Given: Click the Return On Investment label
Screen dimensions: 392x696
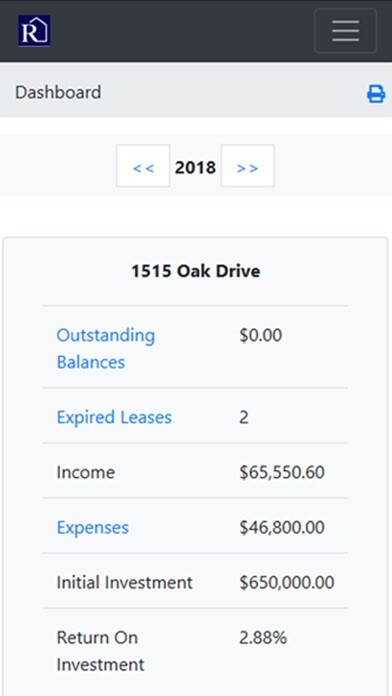Looking at the screenshot, I should click(100, 651).
